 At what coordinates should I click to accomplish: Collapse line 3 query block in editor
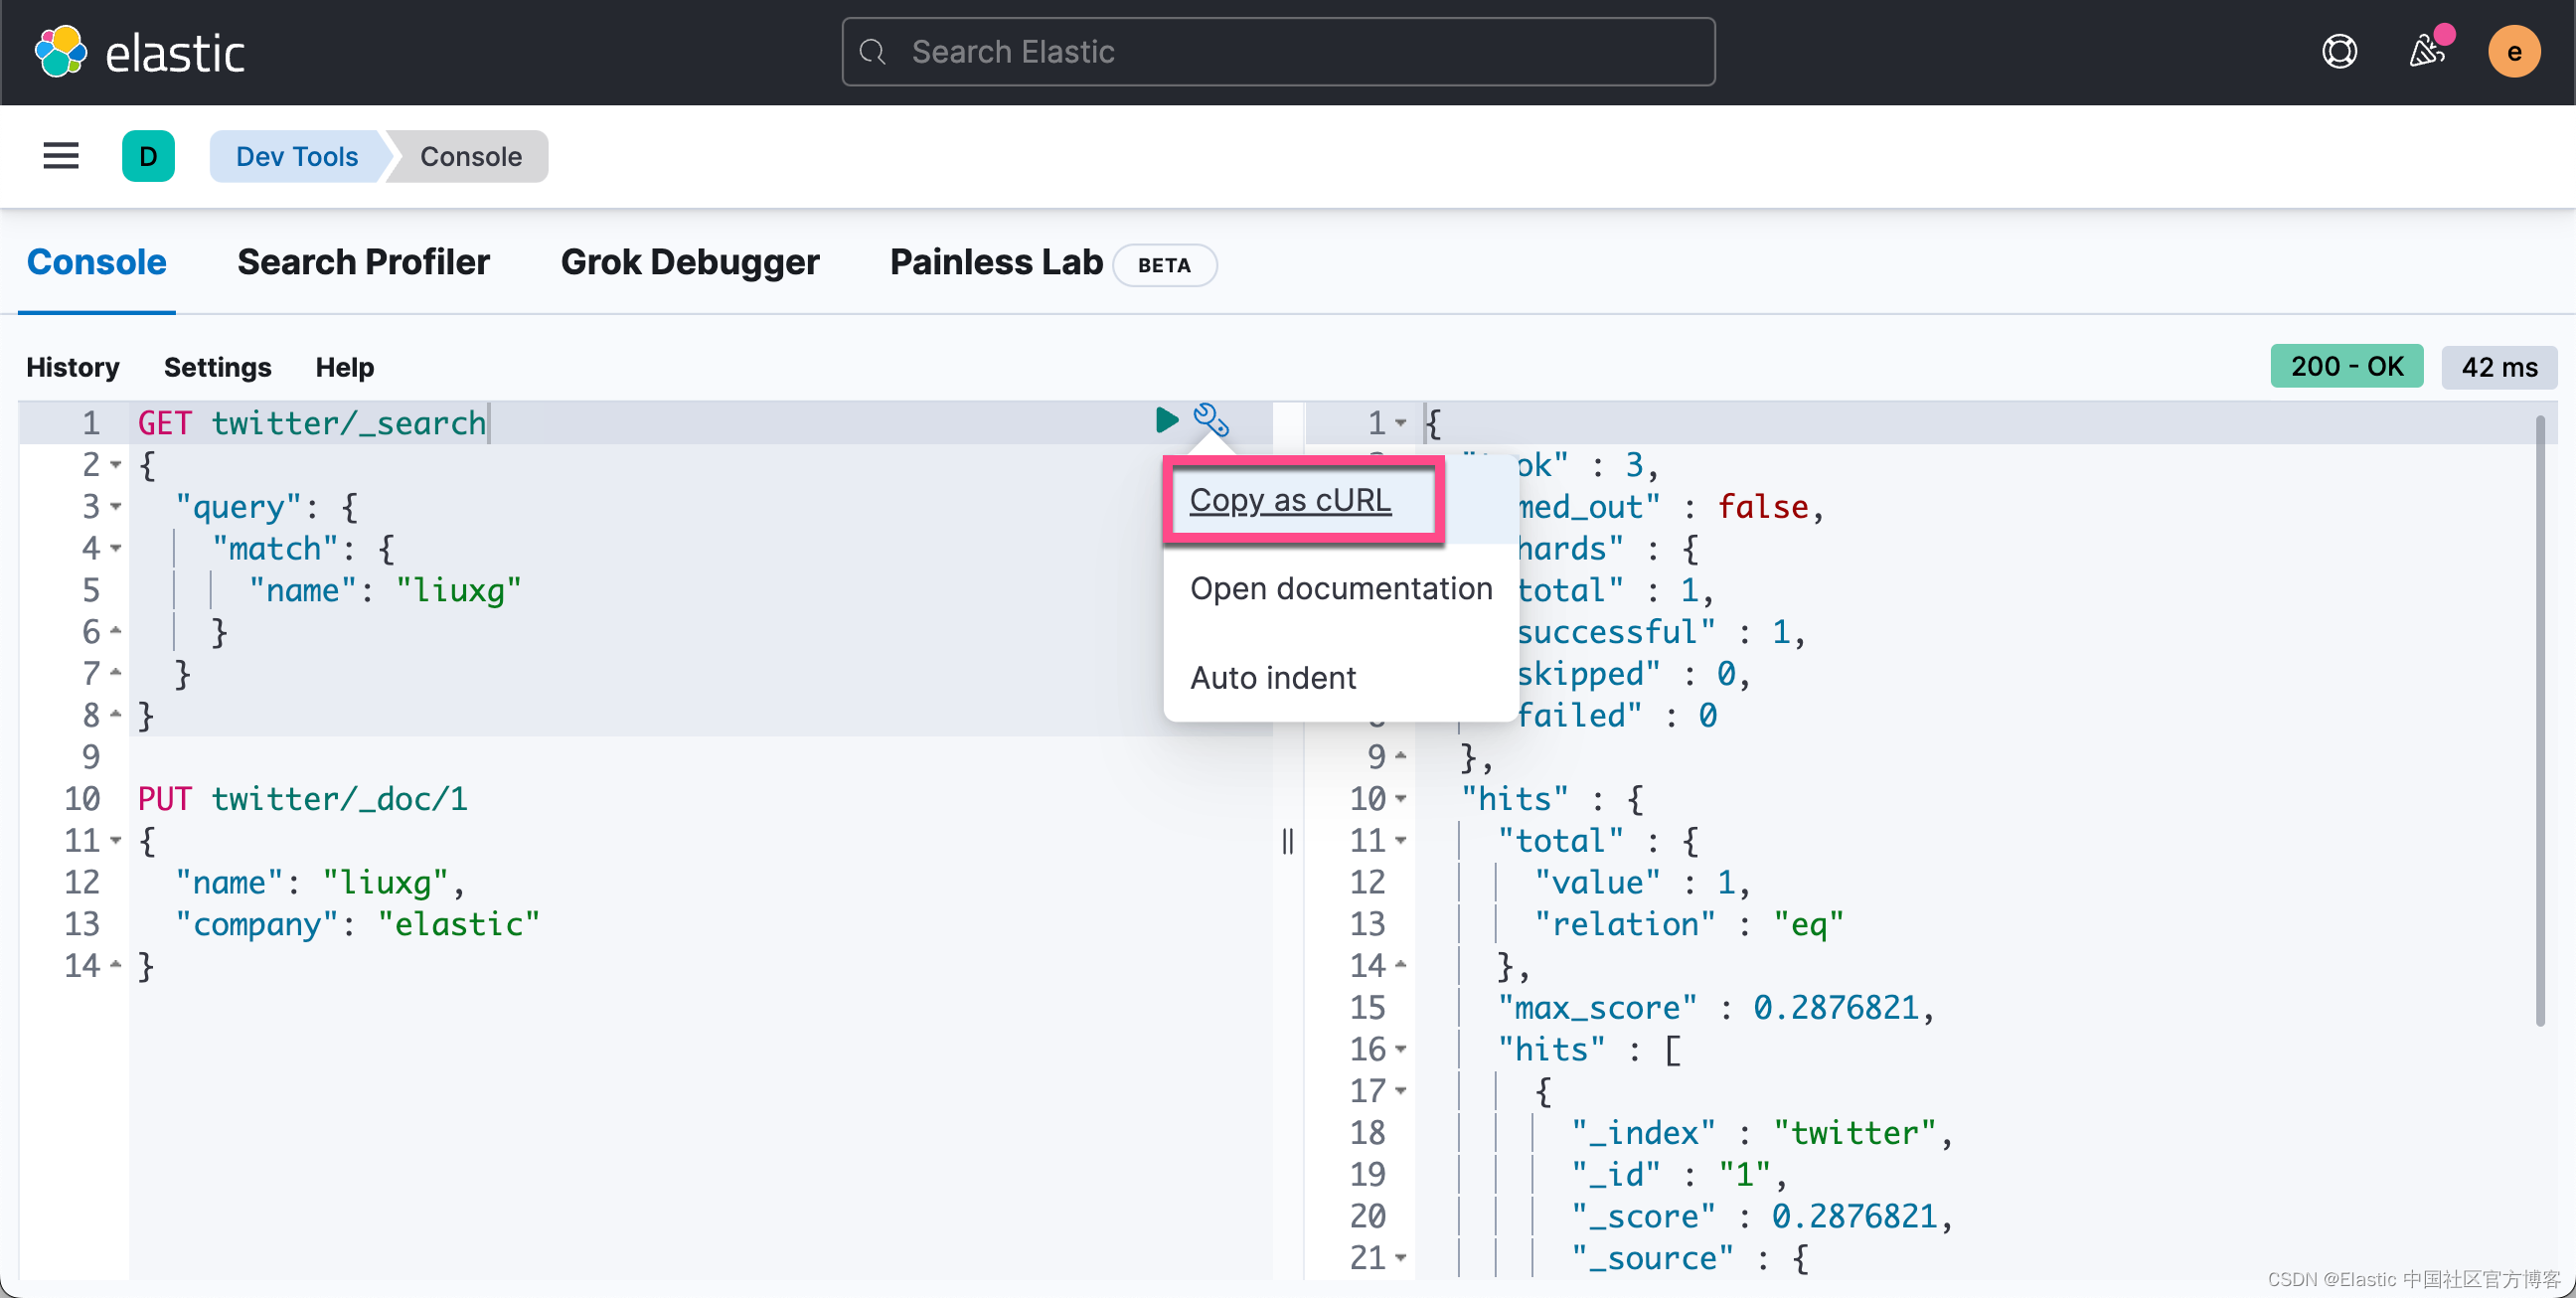click(x=116, y=507)
